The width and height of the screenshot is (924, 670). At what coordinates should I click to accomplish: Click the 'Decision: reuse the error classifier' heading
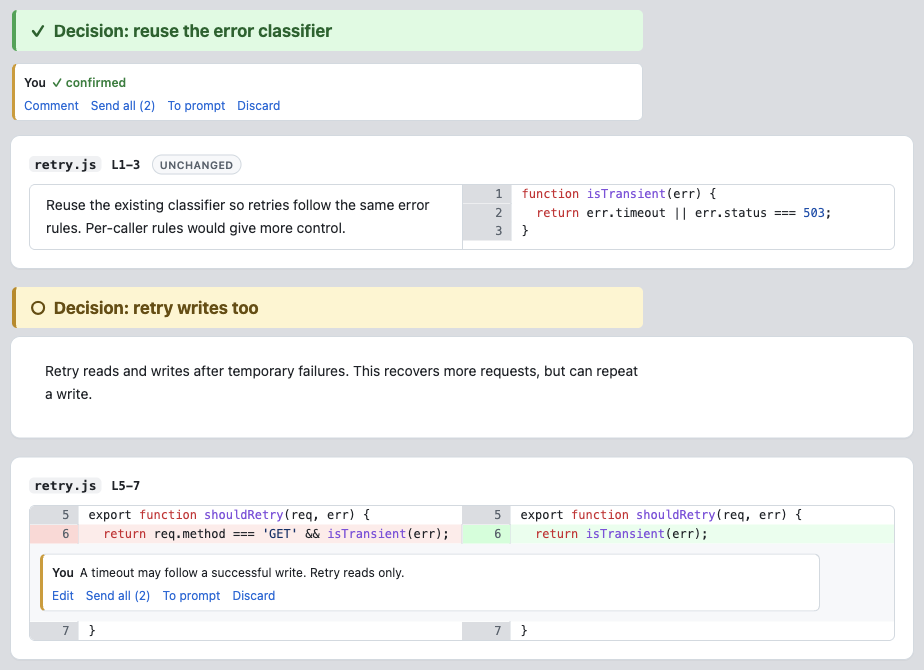point(193,31)
